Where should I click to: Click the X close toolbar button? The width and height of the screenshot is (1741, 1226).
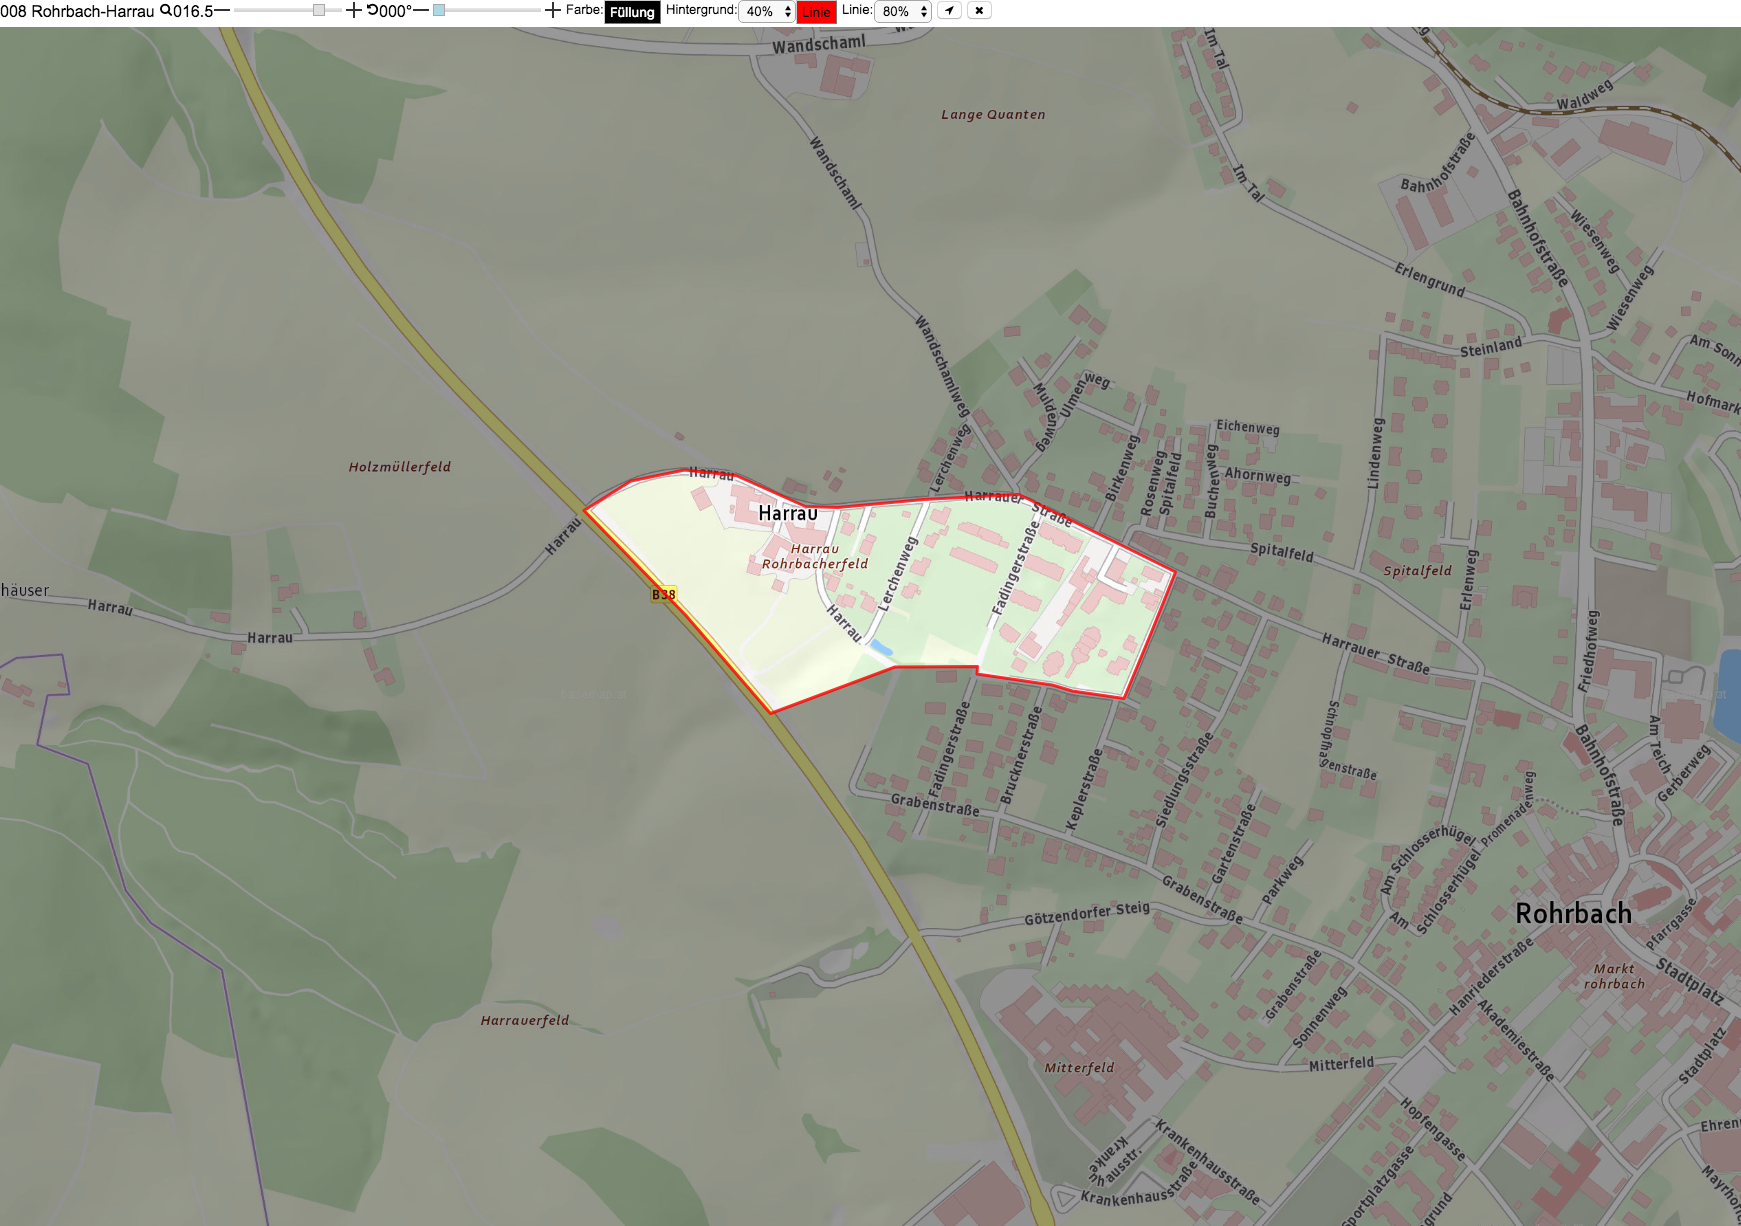[979, 10]
